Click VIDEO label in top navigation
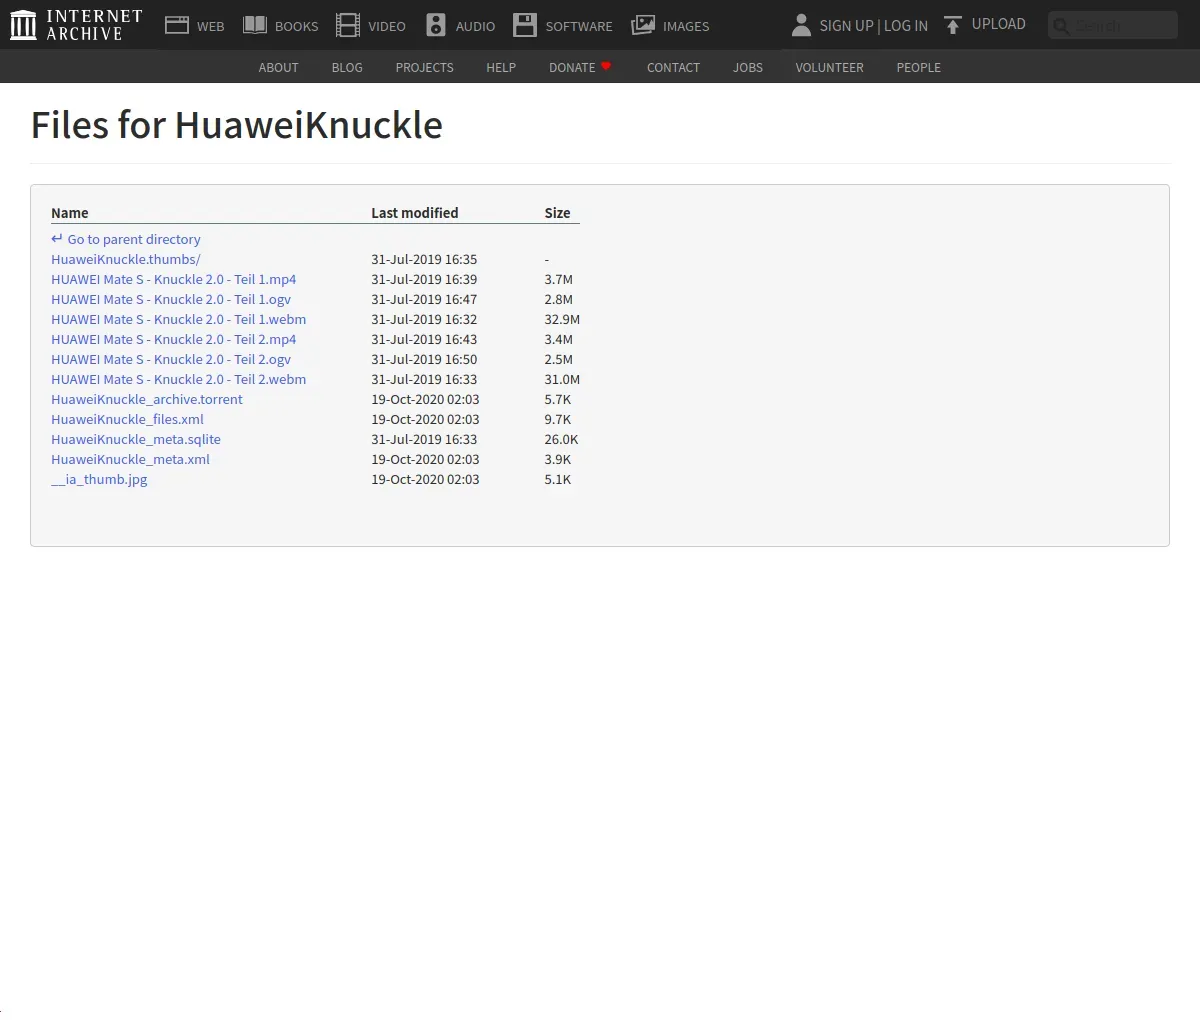The width and height of the screenshot is (1200, 1020). click(387, 26)
